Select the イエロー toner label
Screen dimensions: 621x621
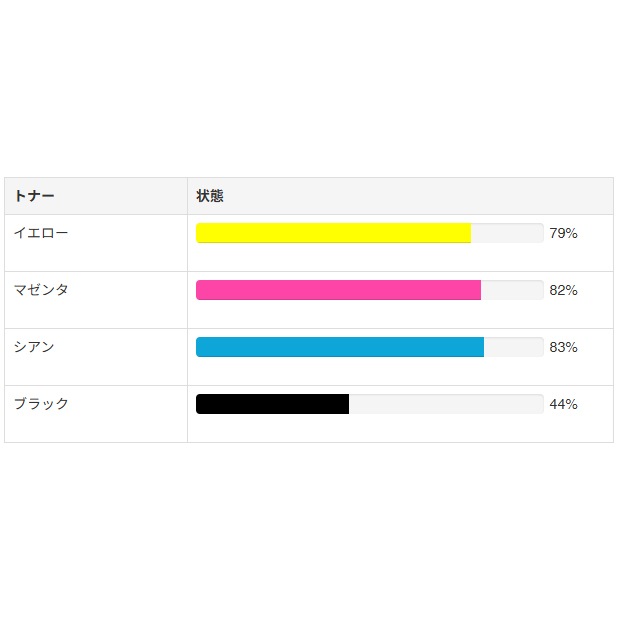[41, 233]
